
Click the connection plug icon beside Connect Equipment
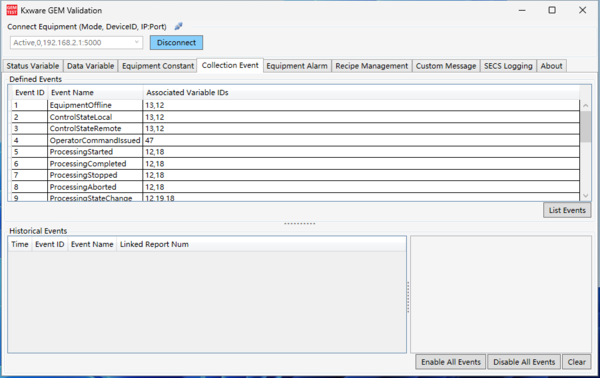coord(178,26)
